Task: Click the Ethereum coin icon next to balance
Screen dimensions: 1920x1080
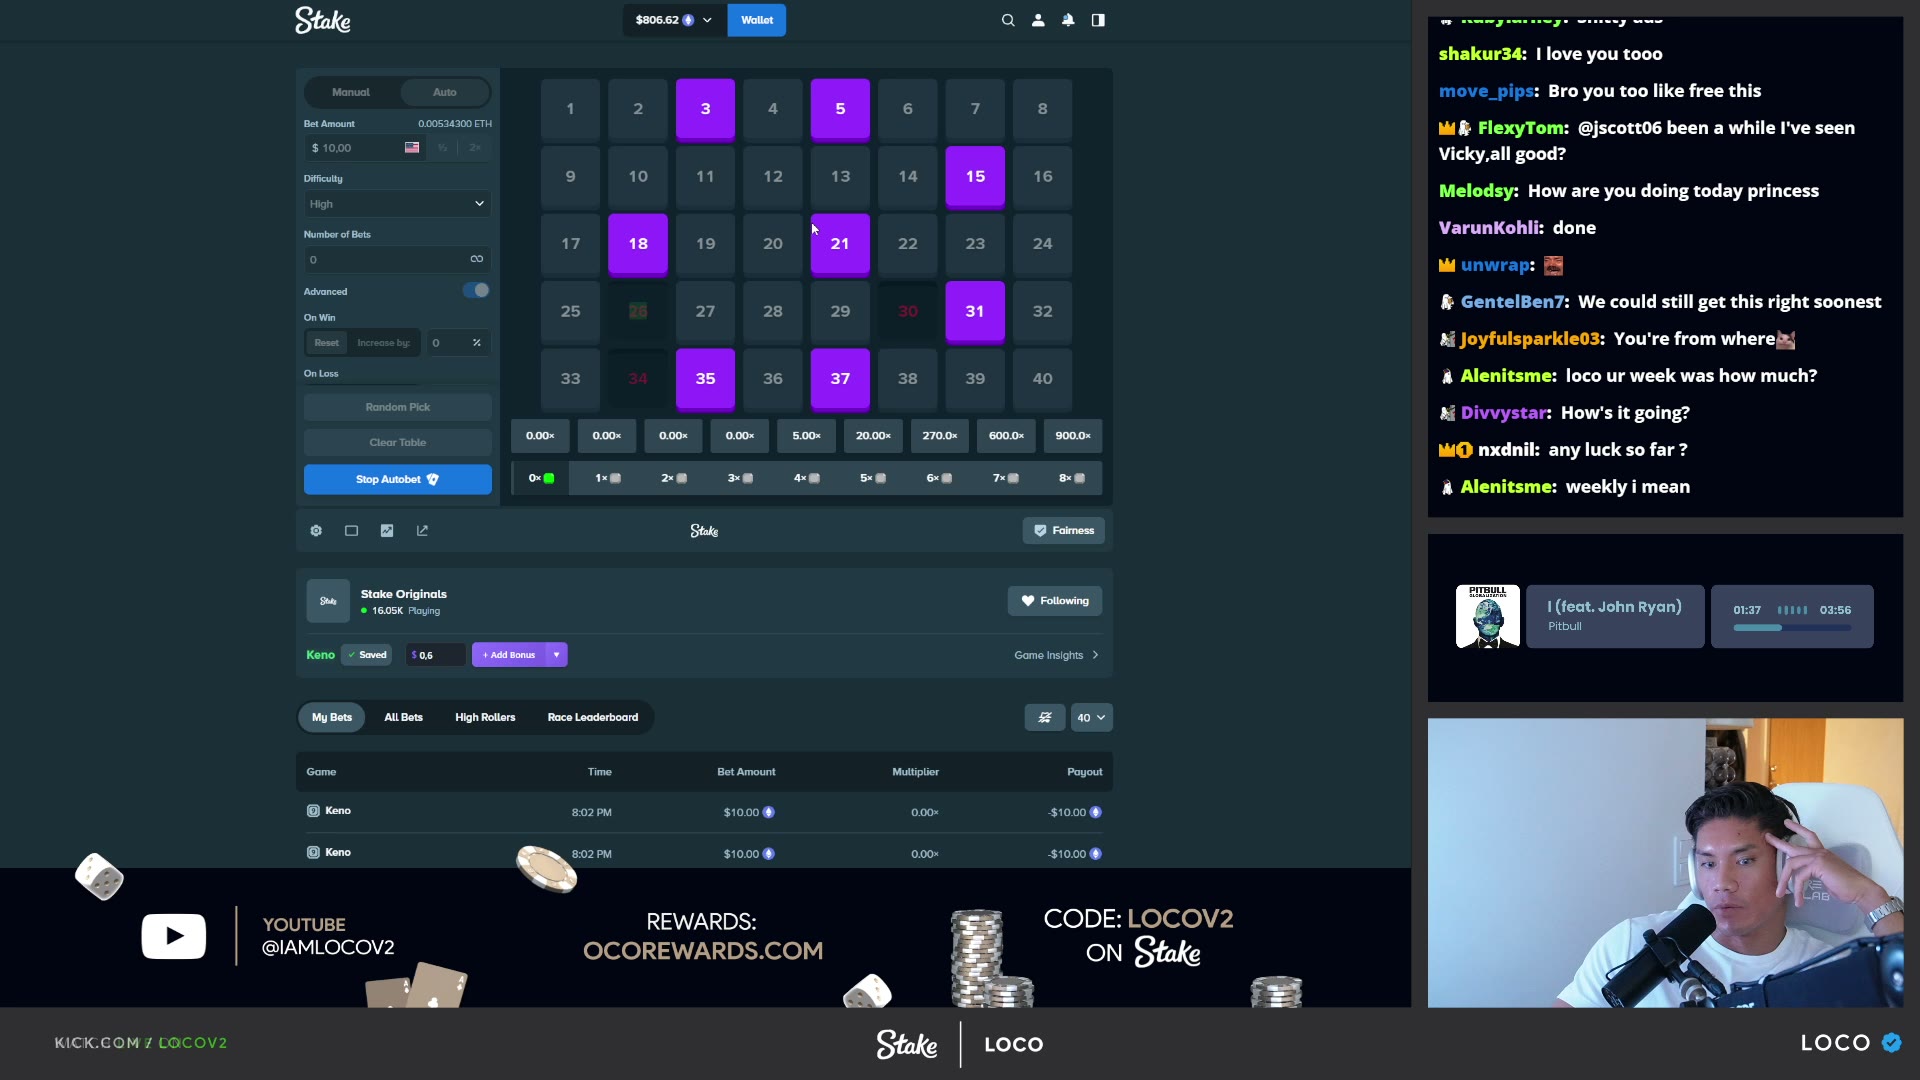Action: tap(688, 20)
